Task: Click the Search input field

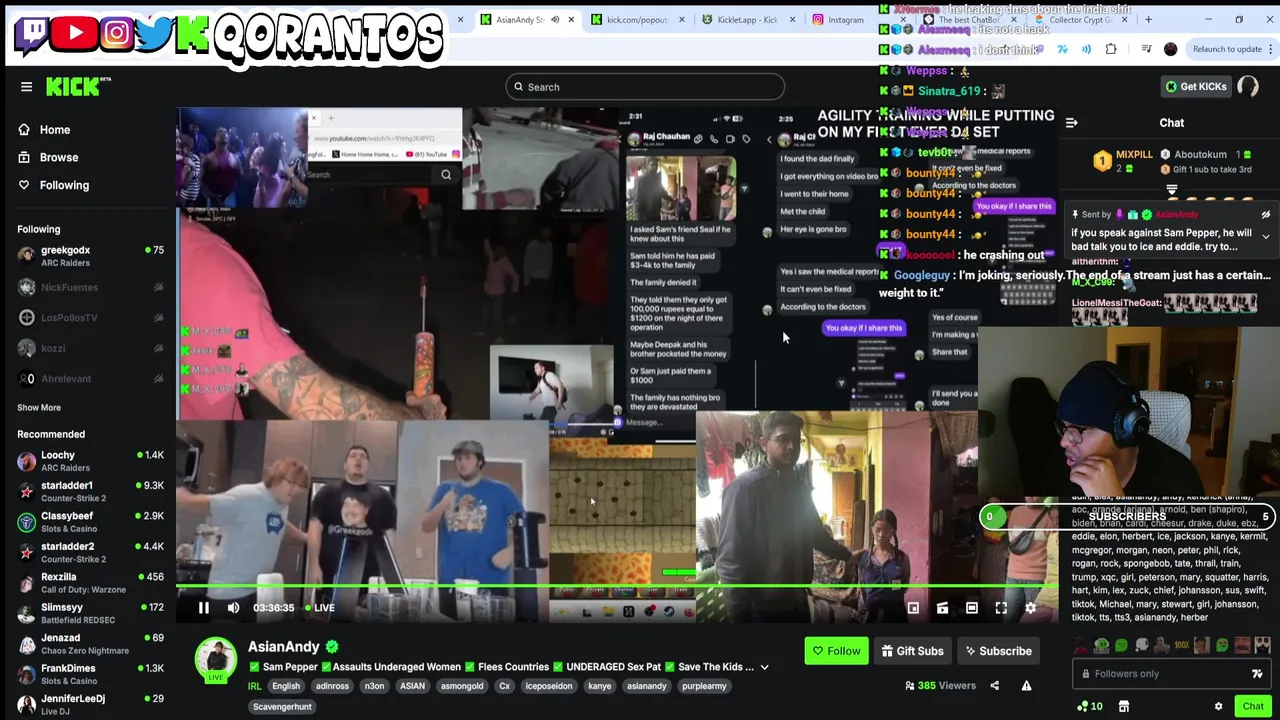Action: pos(645,87)
